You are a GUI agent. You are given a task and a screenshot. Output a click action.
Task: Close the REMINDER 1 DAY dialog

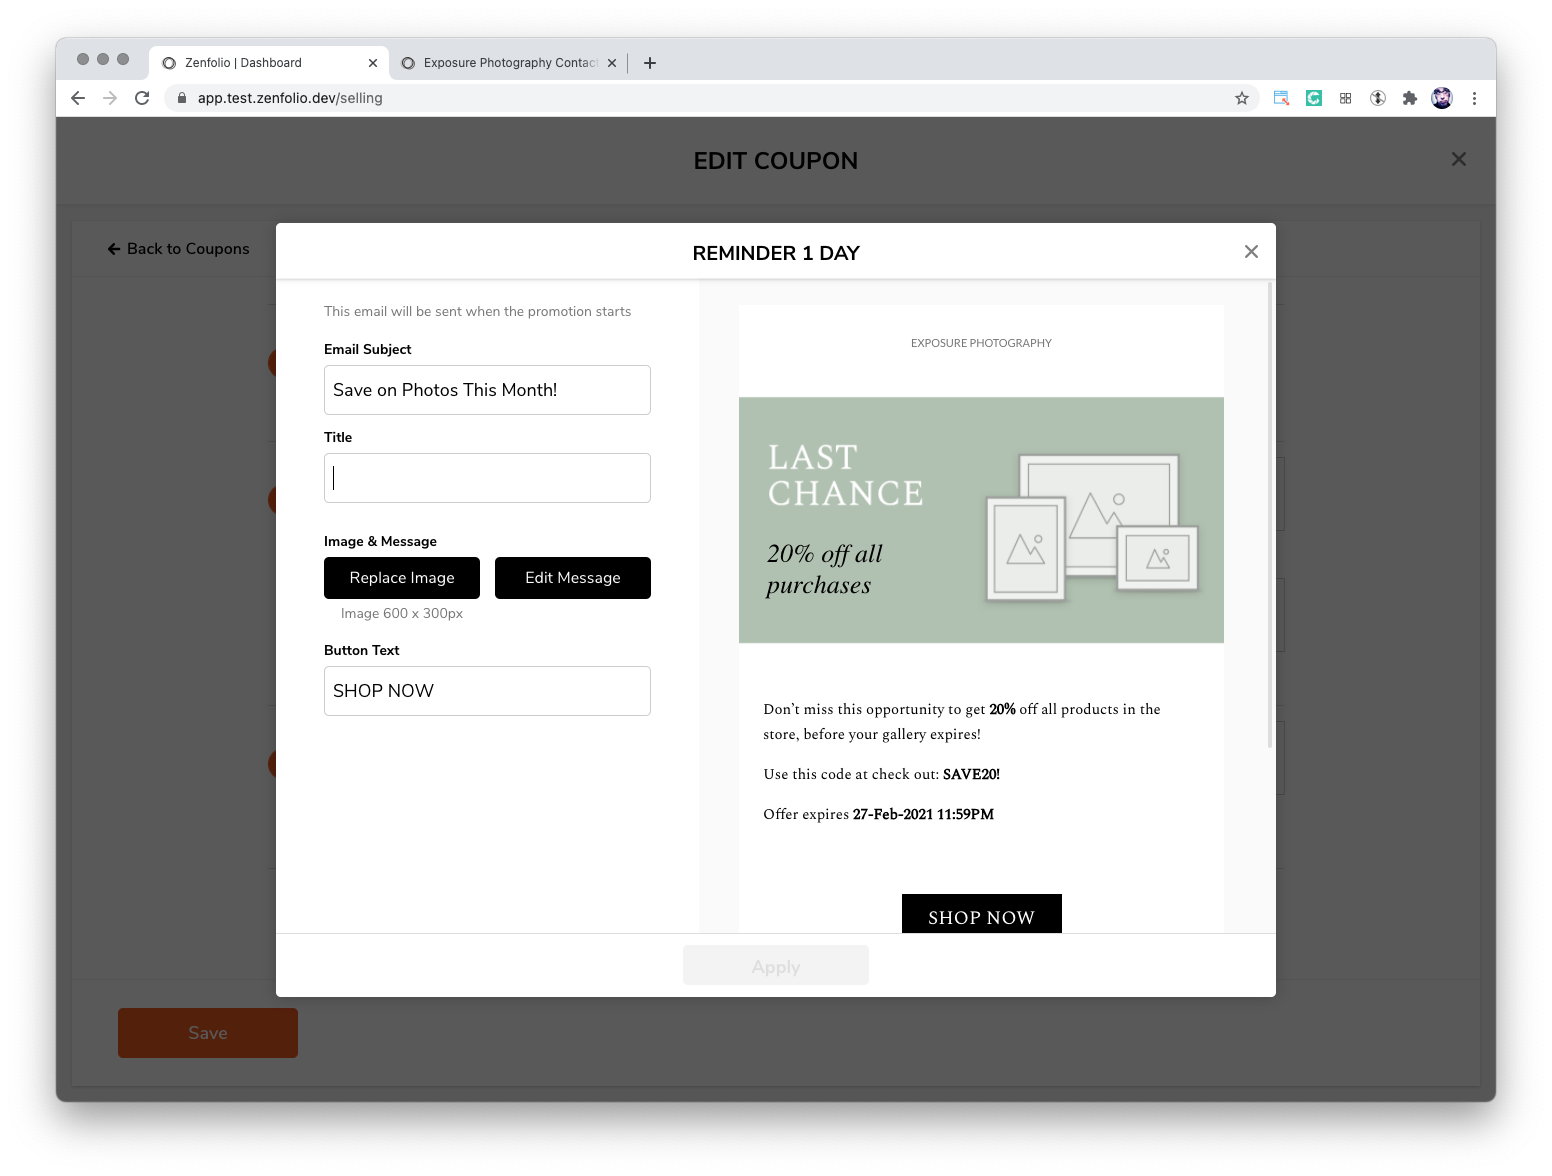click(1251, 251)
